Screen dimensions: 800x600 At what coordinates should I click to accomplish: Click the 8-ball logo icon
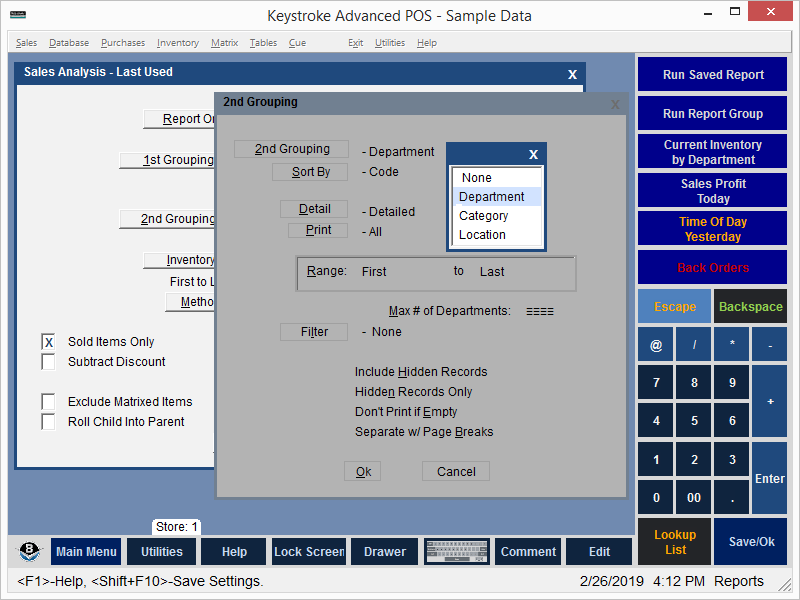[30, 552]
